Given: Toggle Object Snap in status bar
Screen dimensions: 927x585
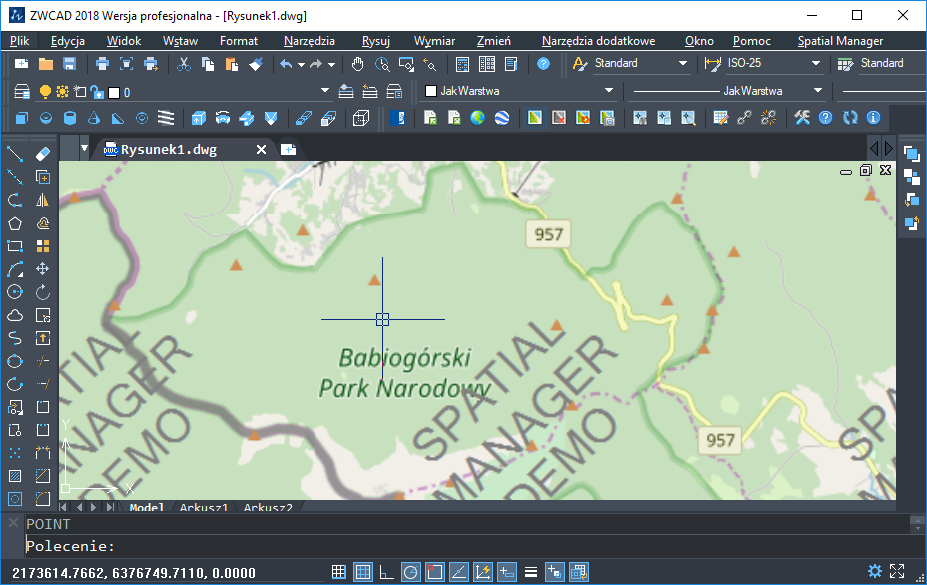Looking at the screenshot, I should [x=435, y=572].
